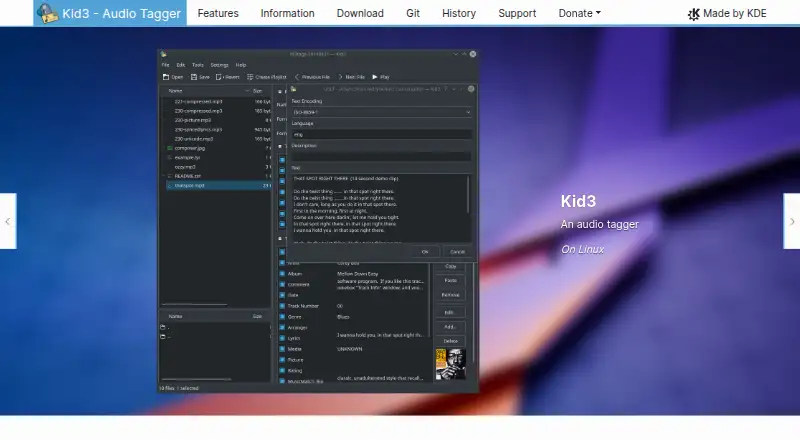Advance to next carousel slide arrow
This screenshot has height=440, width=800.
(792, 221)
